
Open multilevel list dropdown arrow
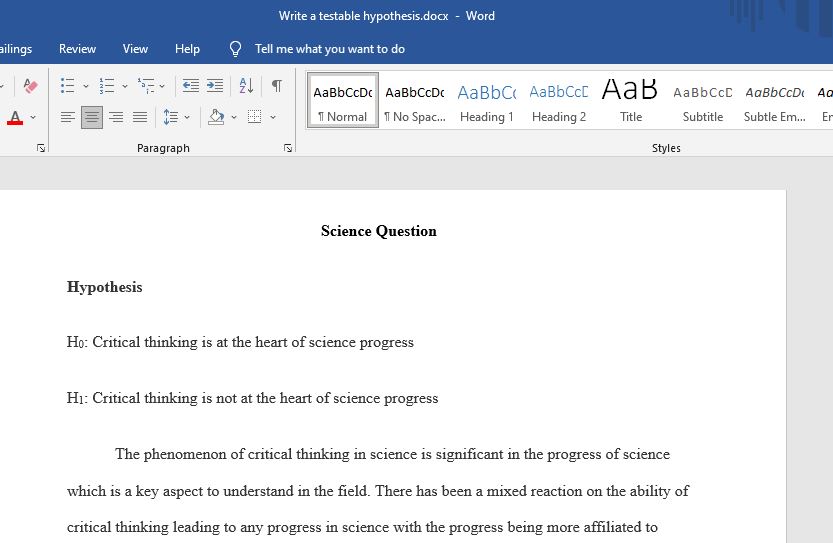pyautogui.click(x=162, y=86)
